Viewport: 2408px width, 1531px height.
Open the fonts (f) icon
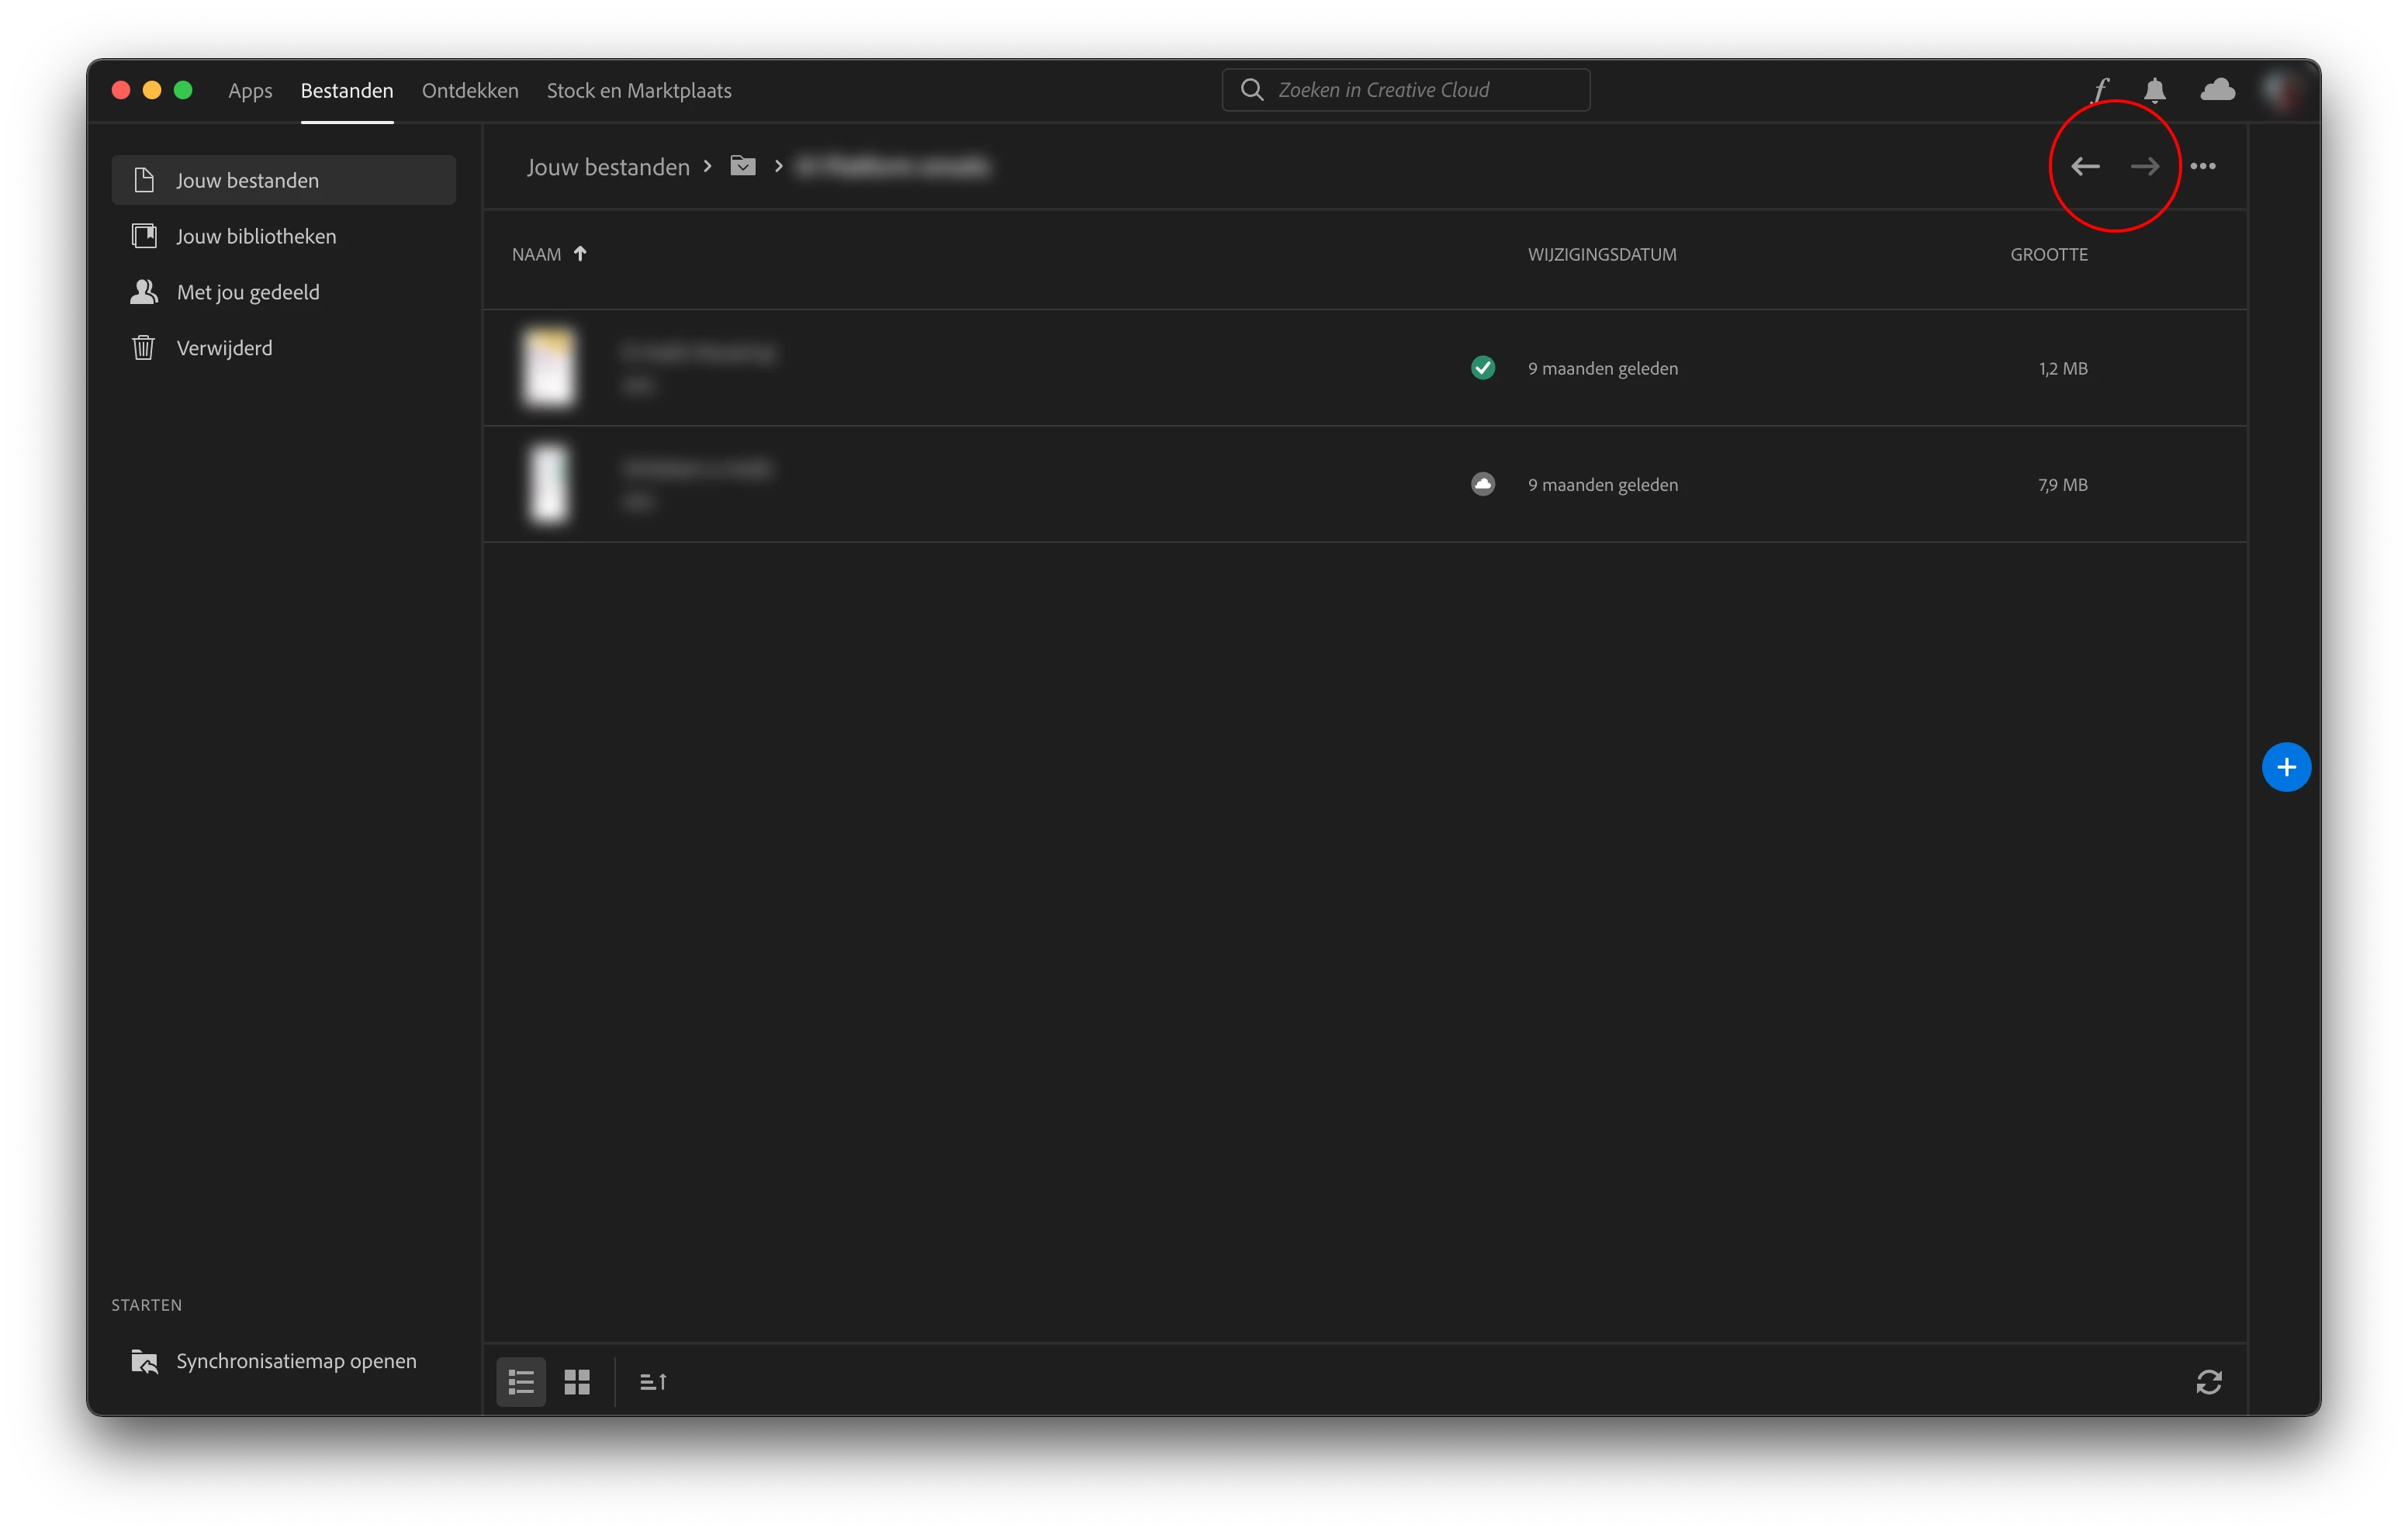tap(2100, 90)
